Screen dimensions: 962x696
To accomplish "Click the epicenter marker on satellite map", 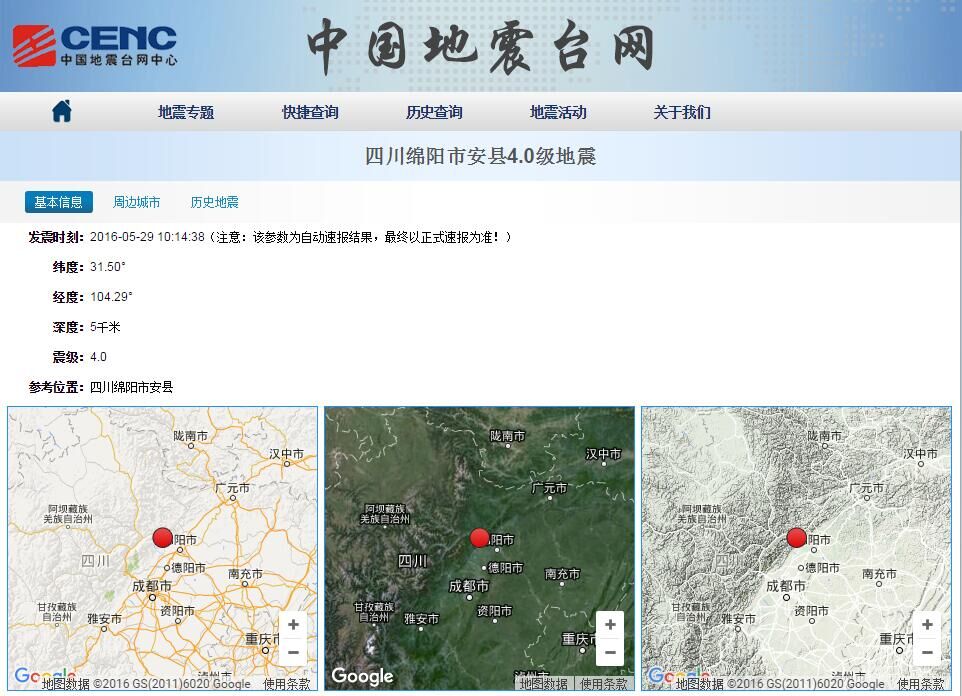I will click(480, 537).
